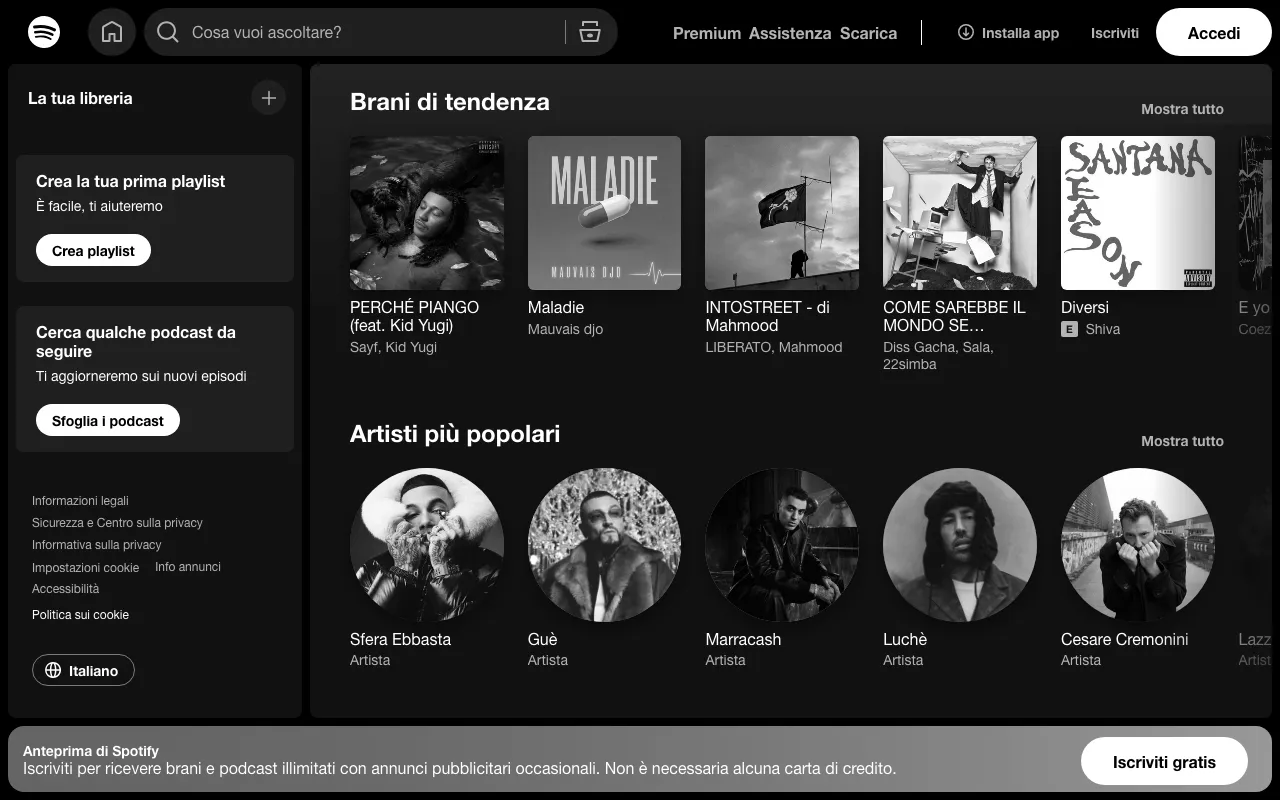Open Marracash artist photo
The width and height of the screenshot is (1280, 800).
click(782, 545)
